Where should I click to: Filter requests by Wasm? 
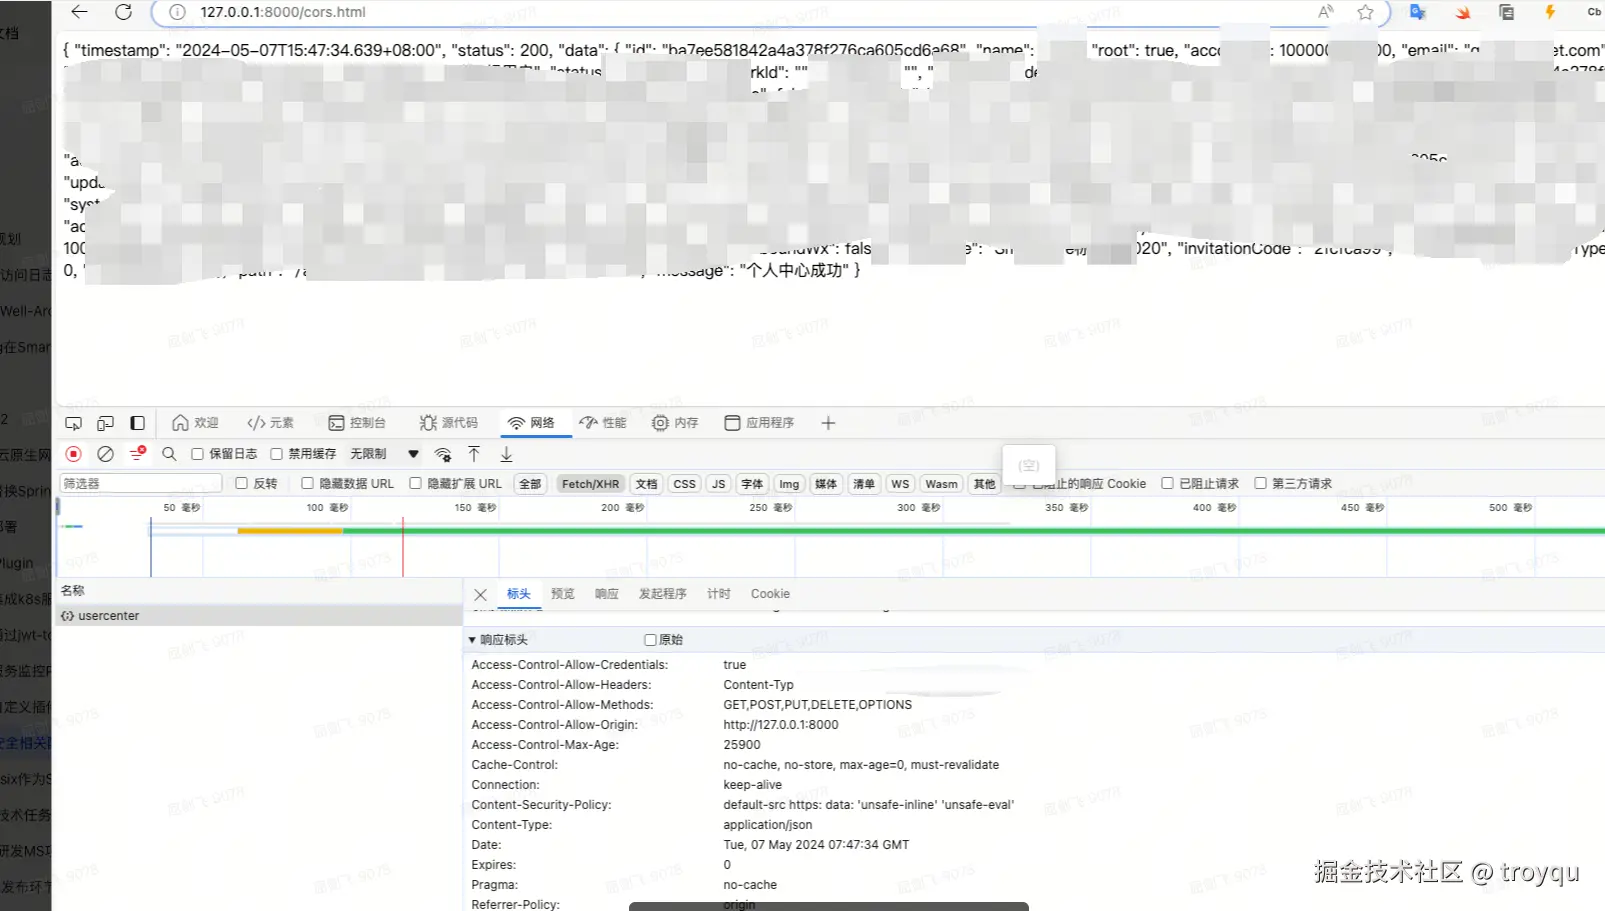pyautogui.click(x=941, y=484)
